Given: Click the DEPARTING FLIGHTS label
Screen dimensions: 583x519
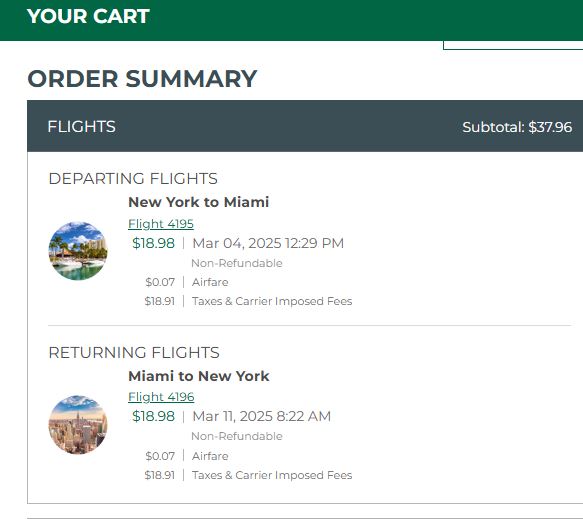Looking at the screenshot, I should (x=133, y=178).
